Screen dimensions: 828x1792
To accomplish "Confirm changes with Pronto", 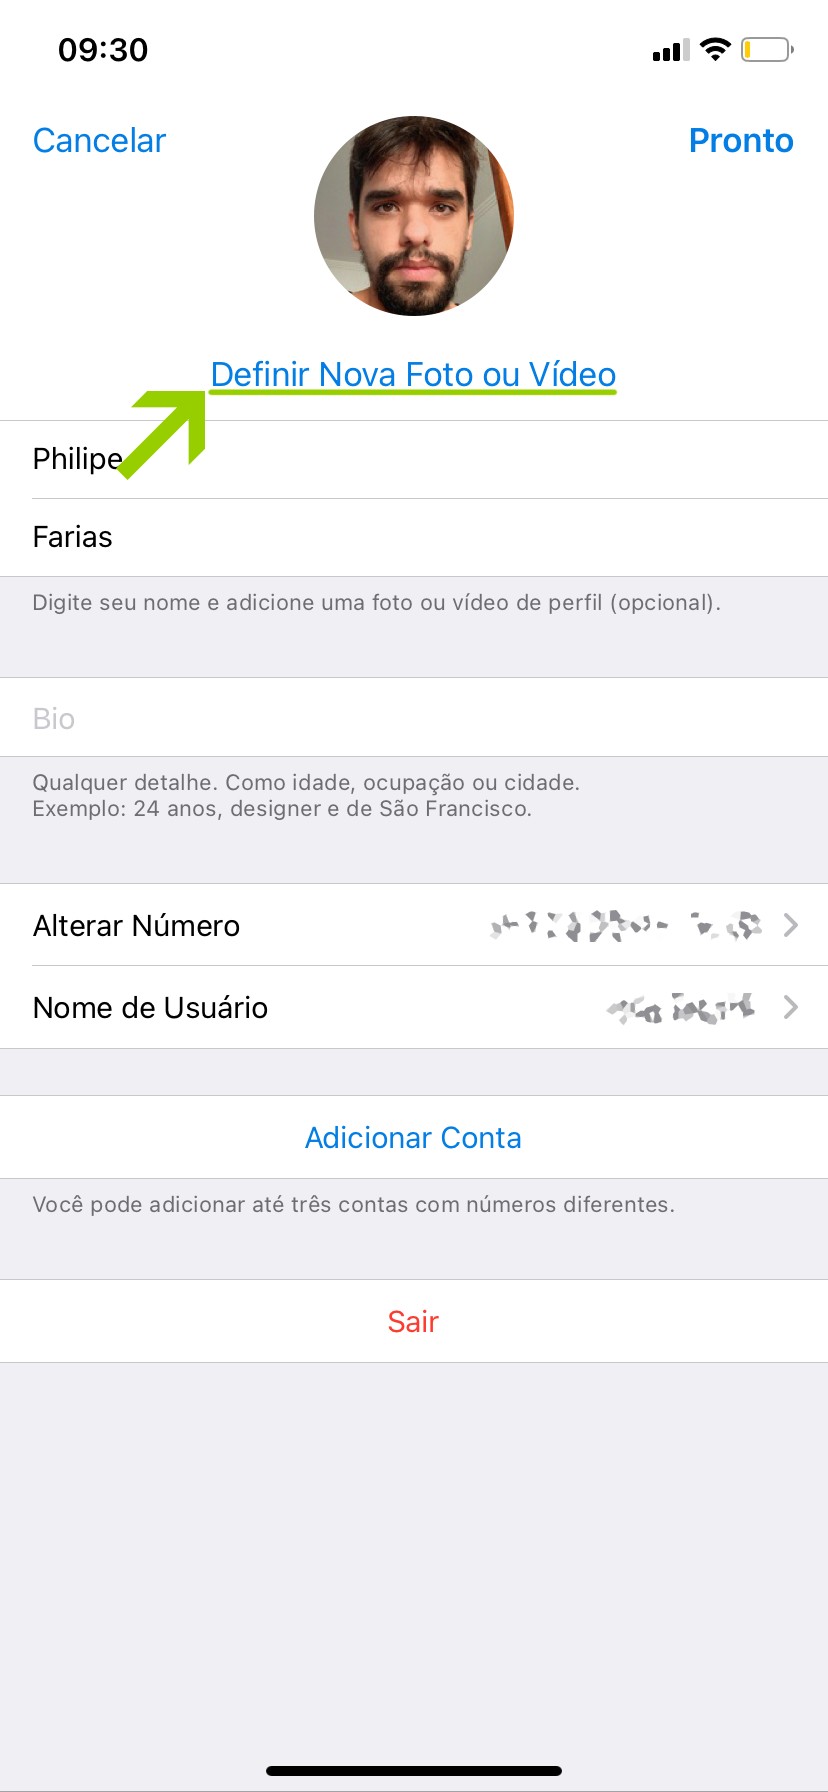I will (x=740, y=141).
